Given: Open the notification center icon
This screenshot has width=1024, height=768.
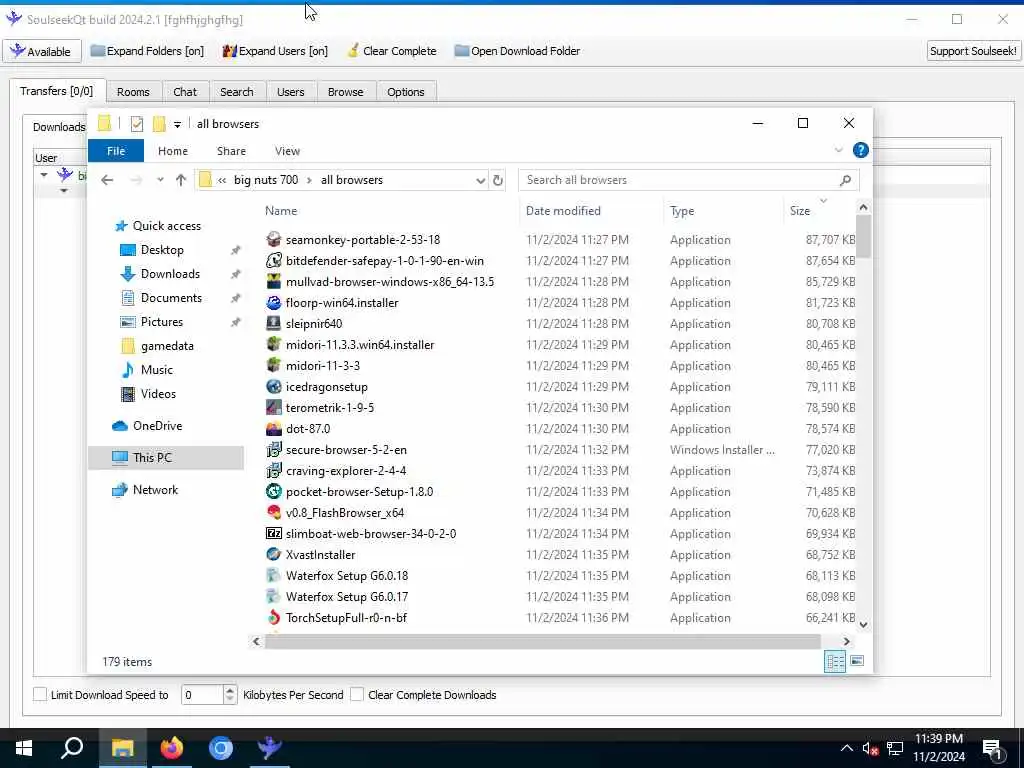Looking at the screenshot, I should tap(991, 748).
